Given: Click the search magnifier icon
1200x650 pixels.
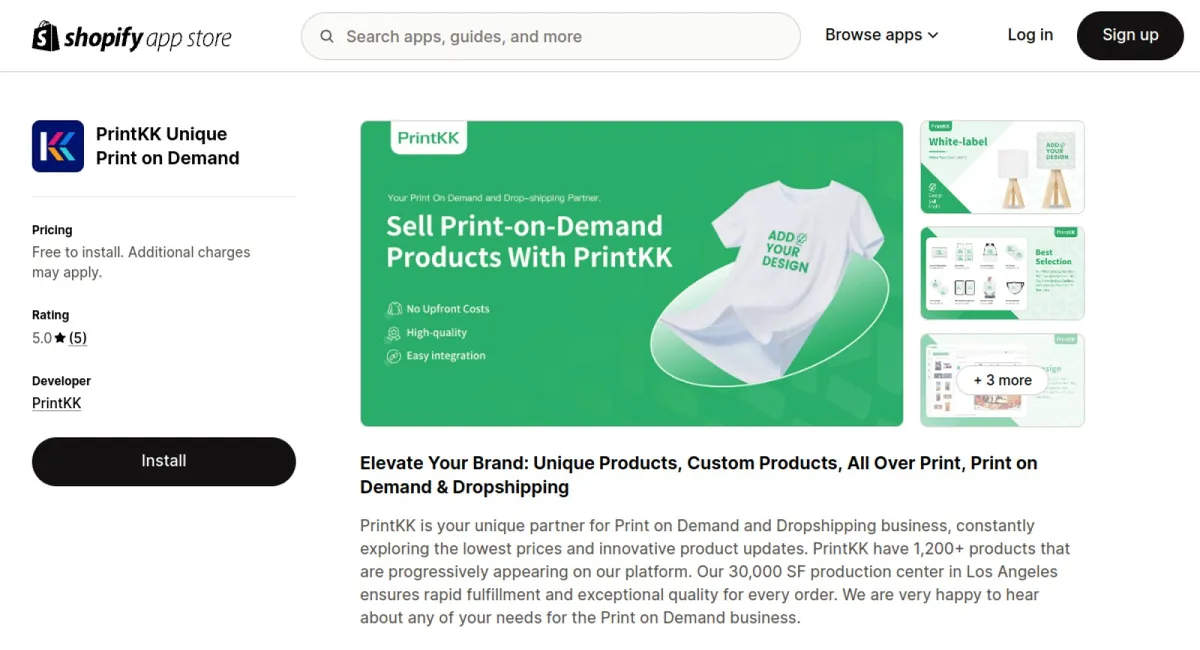Looking at the screenshot, I should (327, 36).
